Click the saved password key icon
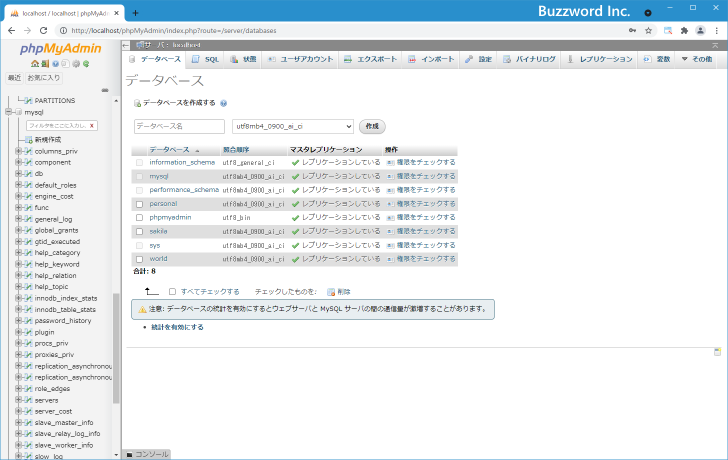Screen dimensions: 728x460 click(632, 31)
